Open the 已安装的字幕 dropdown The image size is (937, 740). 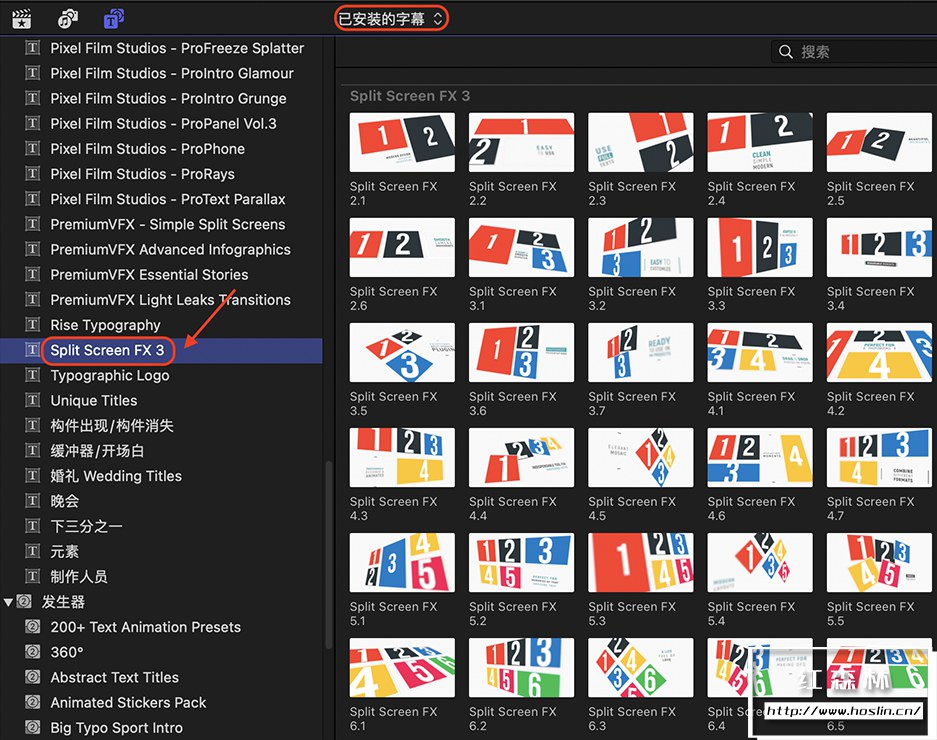pos(391,19)
